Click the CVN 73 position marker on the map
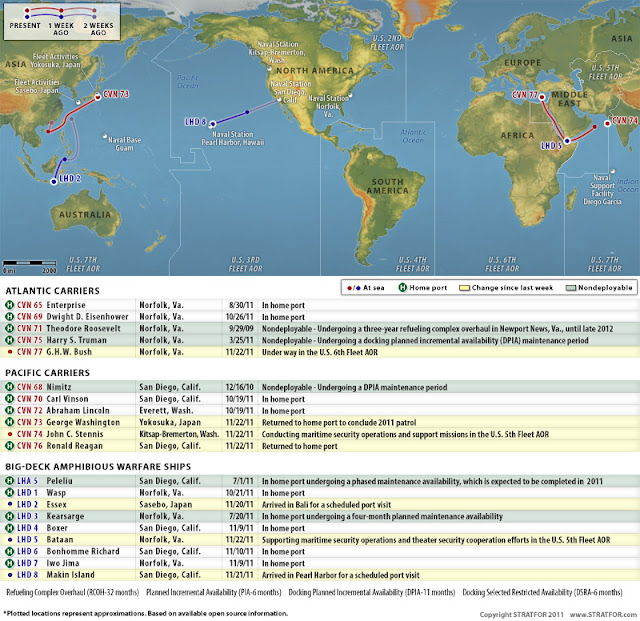The image size is (640, 621). pos(98,97)
